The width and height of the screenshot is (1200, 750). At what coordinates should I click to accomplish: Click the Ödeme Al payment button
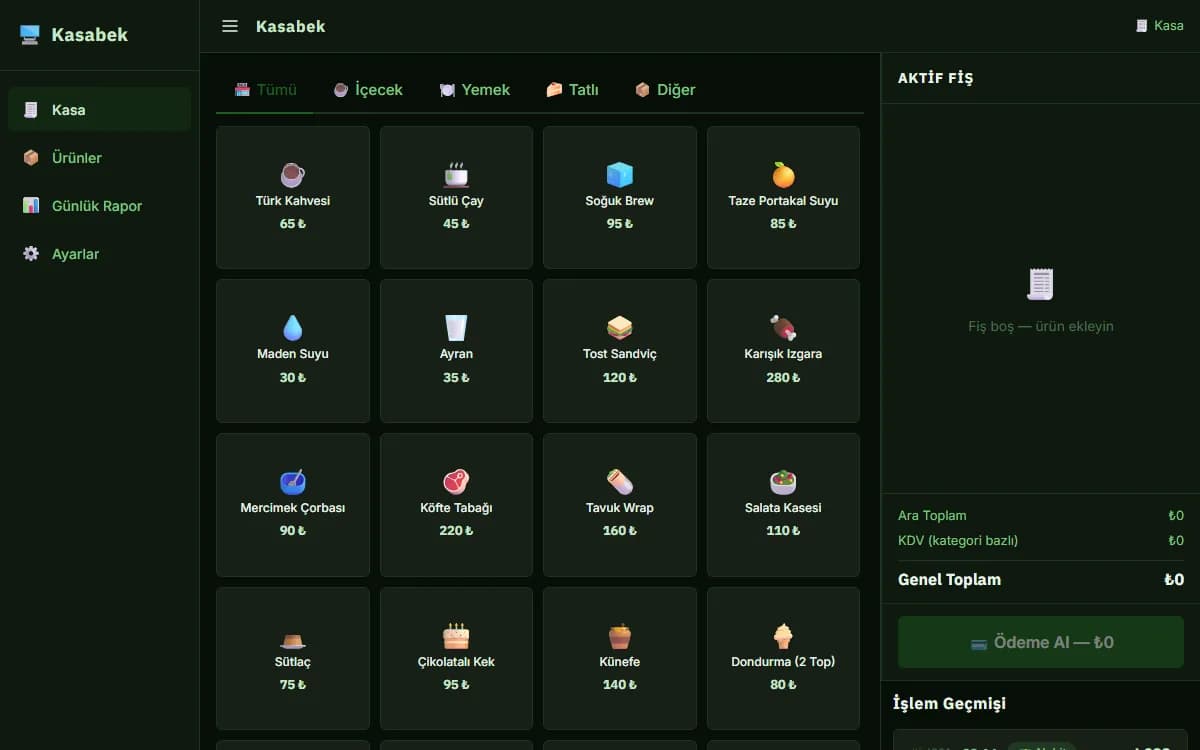[1041, 642]
